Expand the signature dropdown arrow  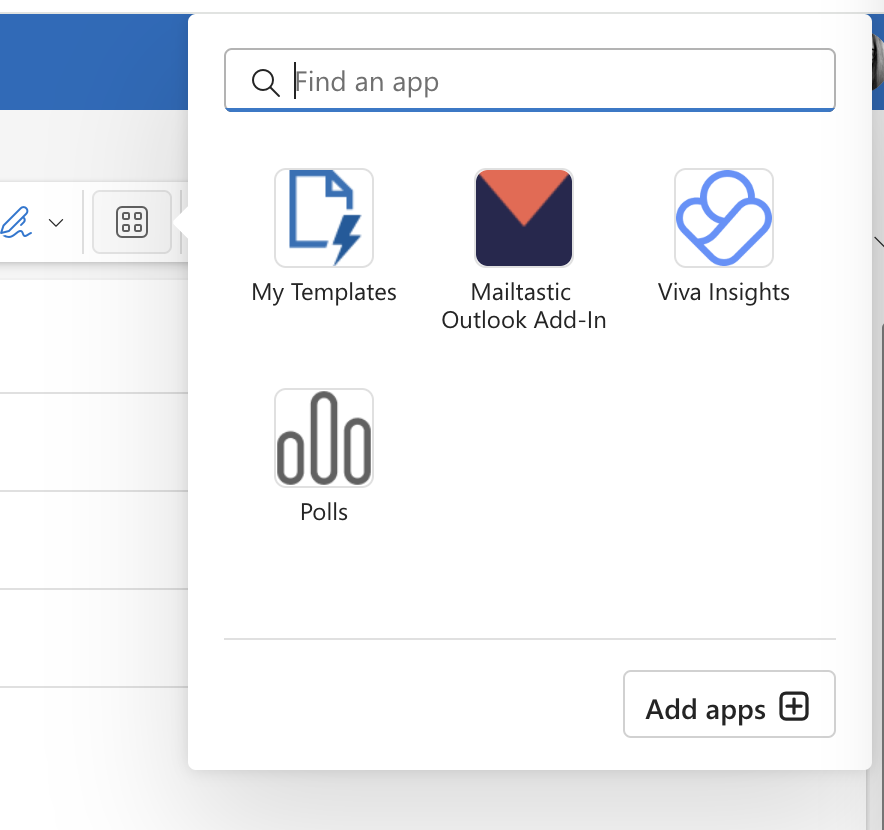pyautogui.click(x=56, y=223)
